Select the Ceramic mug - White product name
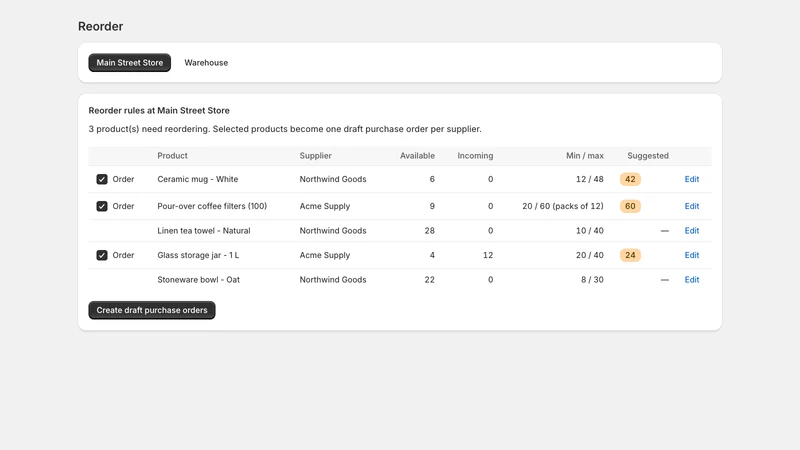Screen dimensions: 800x450 point(197,179)
